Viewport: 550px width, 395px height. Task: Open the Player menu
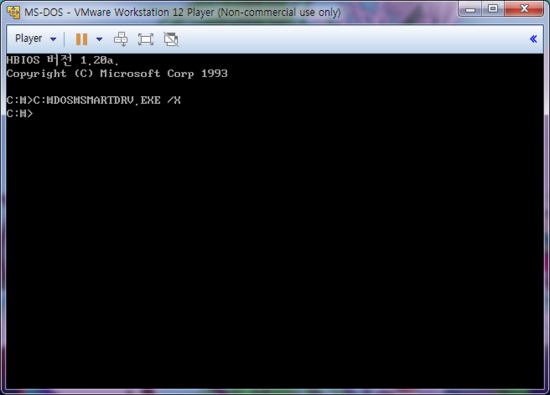coord(28,39)
